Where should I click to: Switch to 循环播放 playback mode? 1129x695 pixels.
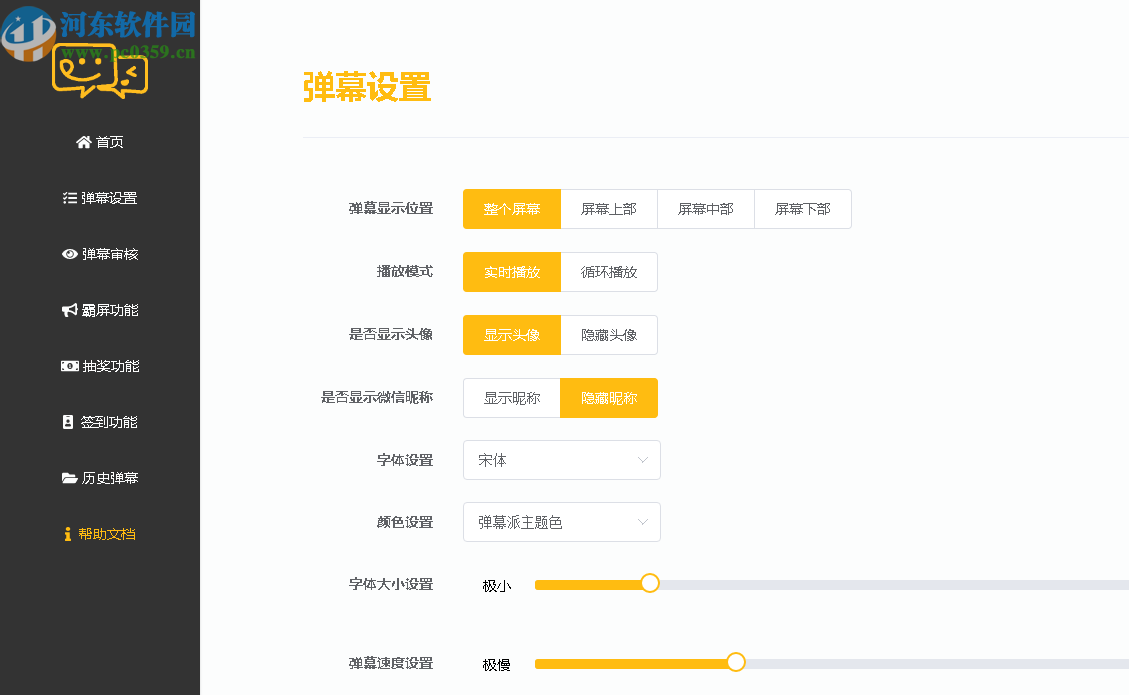click(x=609, y=271)
